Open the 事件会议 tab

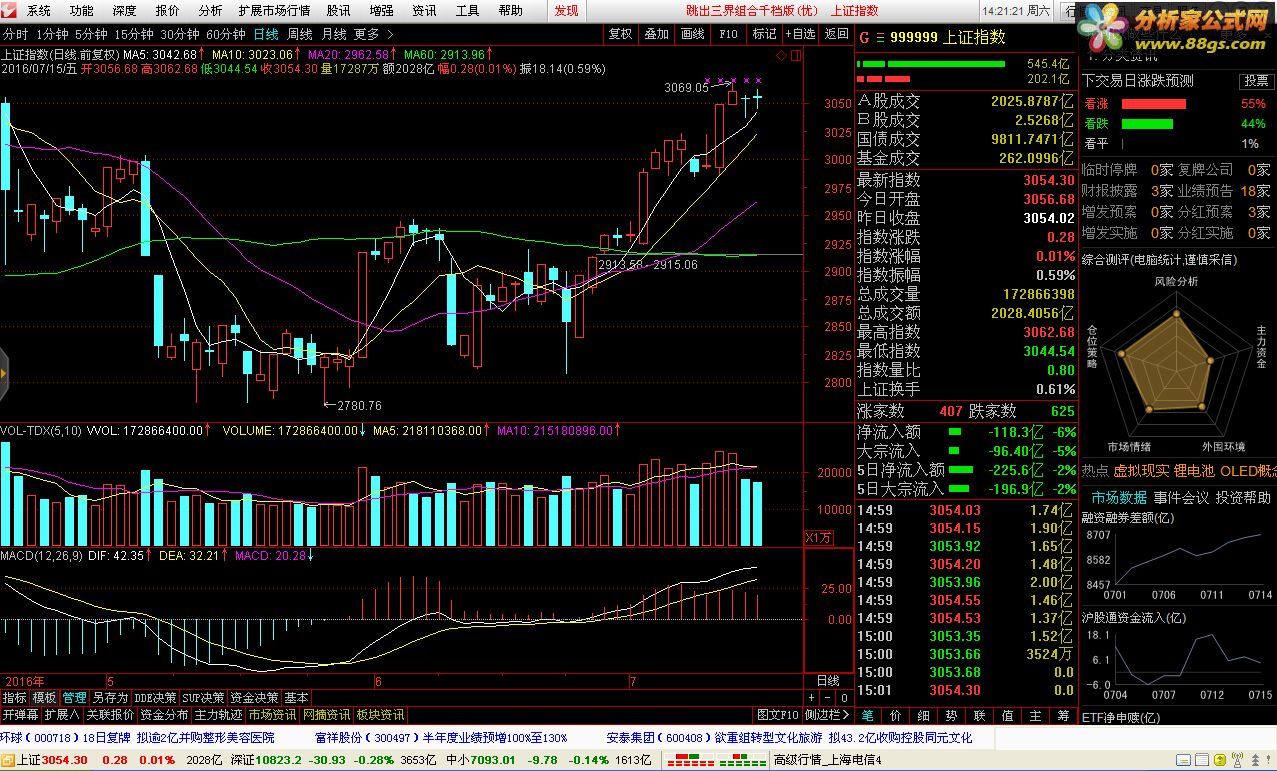click(1181, 498)
